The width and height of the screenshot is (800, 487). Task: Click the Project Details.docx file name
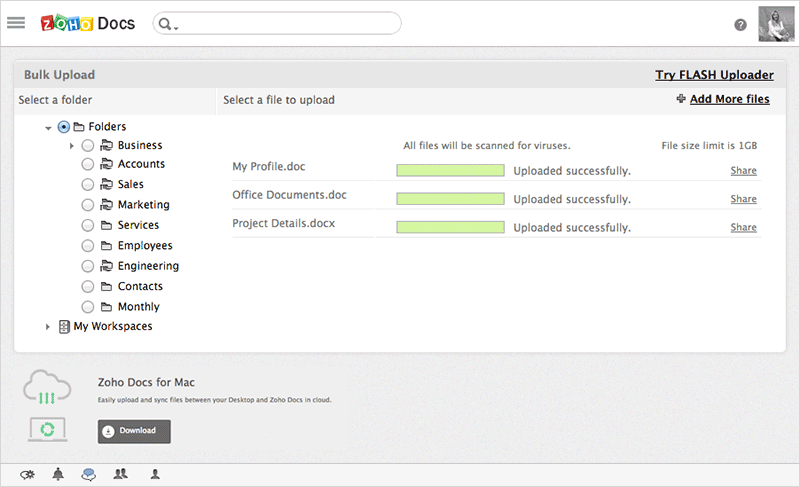click(x=284, y=223)
